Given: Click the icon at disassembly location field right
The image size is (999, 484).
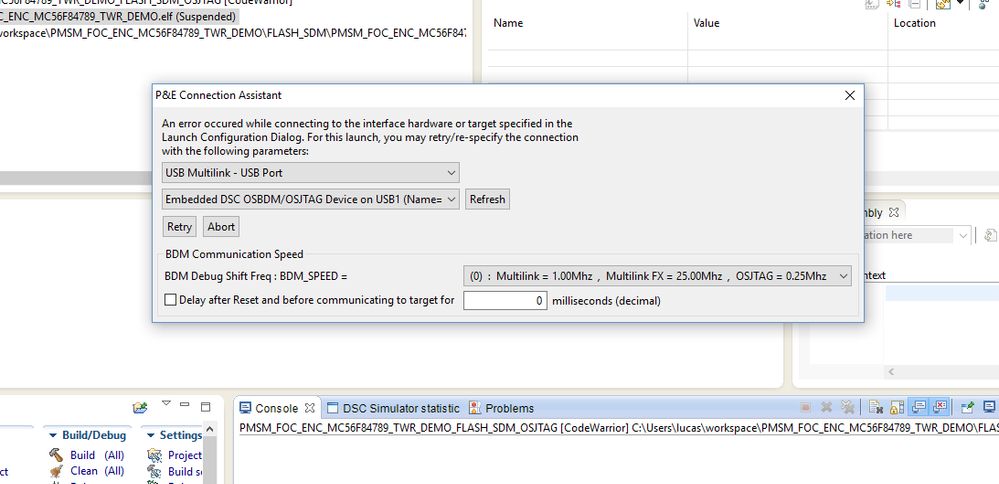Looking at the screenshot, I should tap(991, 235).
